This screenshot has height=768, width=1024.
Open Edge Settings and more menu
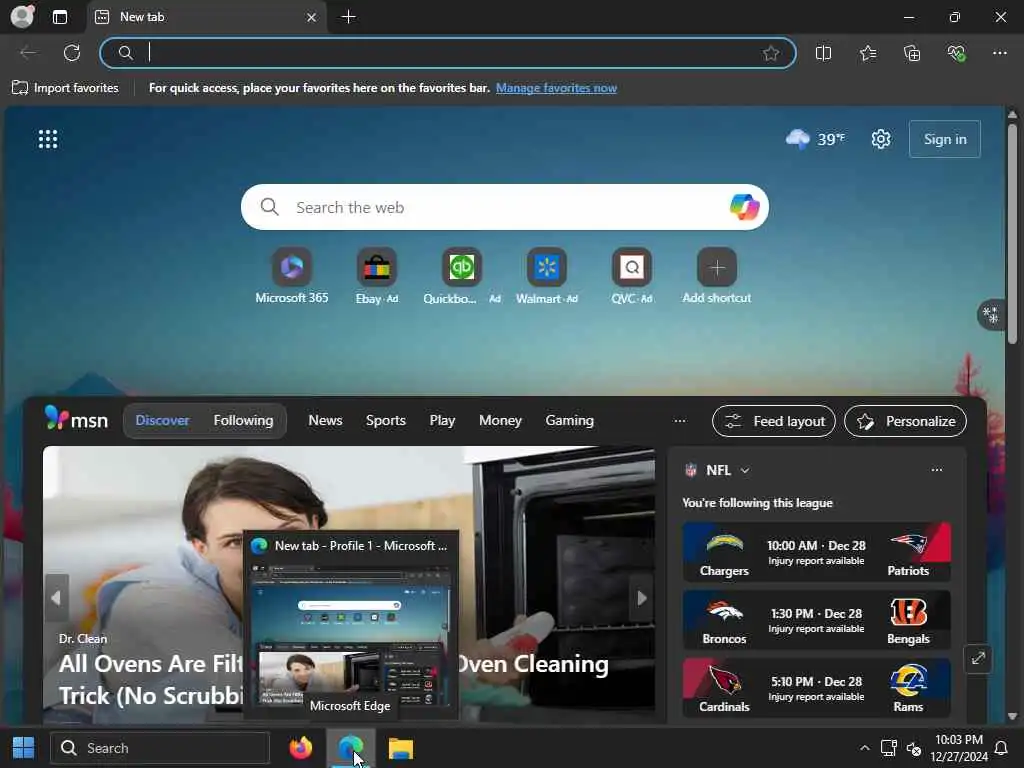point(1000,53)
